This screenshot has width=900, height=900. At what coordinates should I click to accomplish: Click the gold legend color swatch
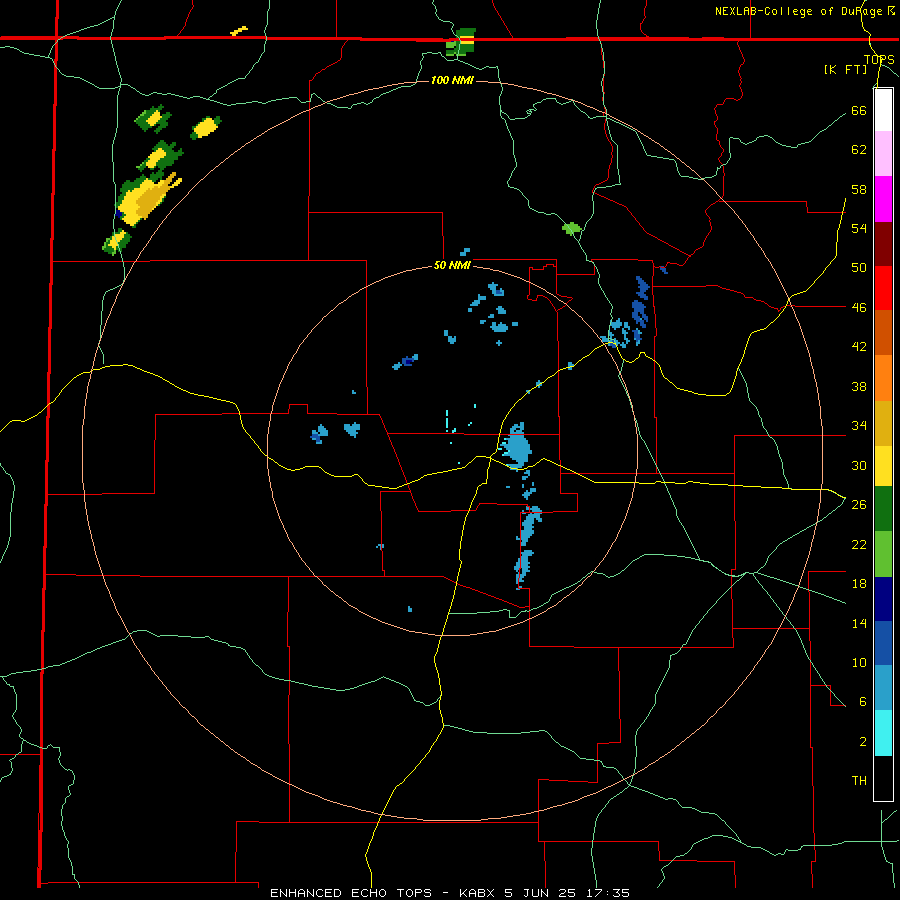pyautogui.click(x=883, y=423)
